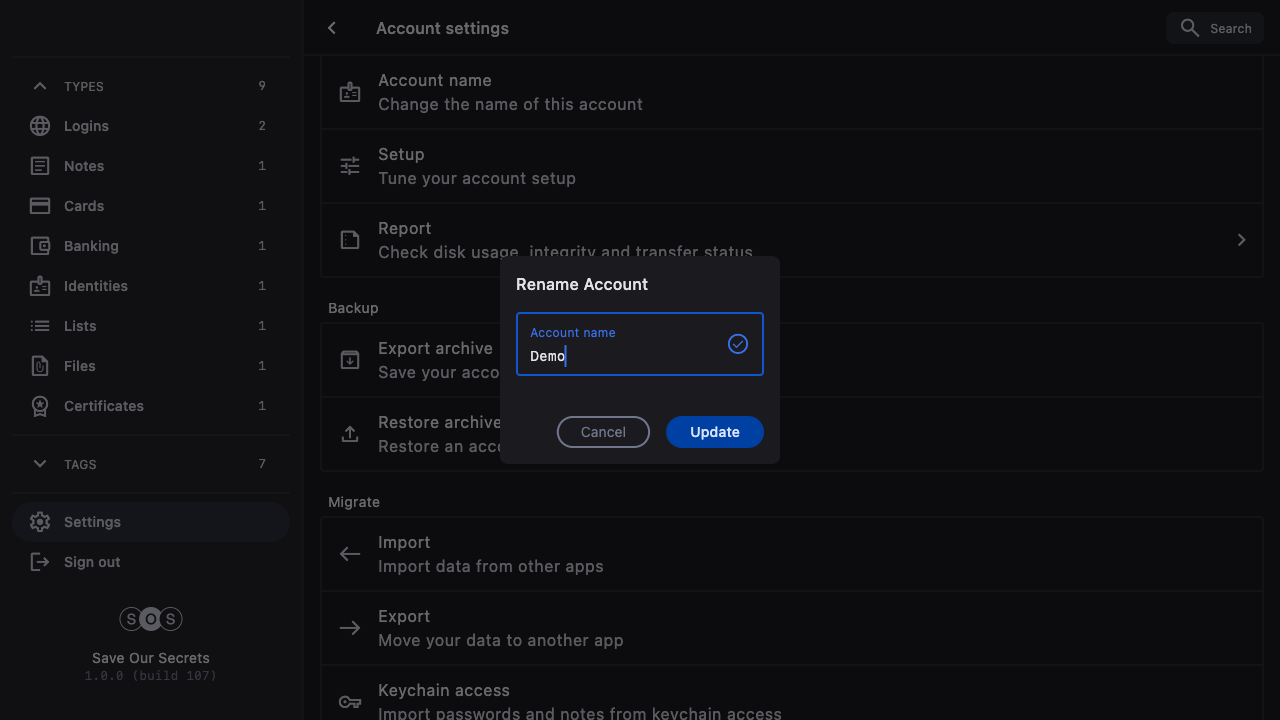
Task: Open the Report chevron arrow
Action: (1241, 240)
